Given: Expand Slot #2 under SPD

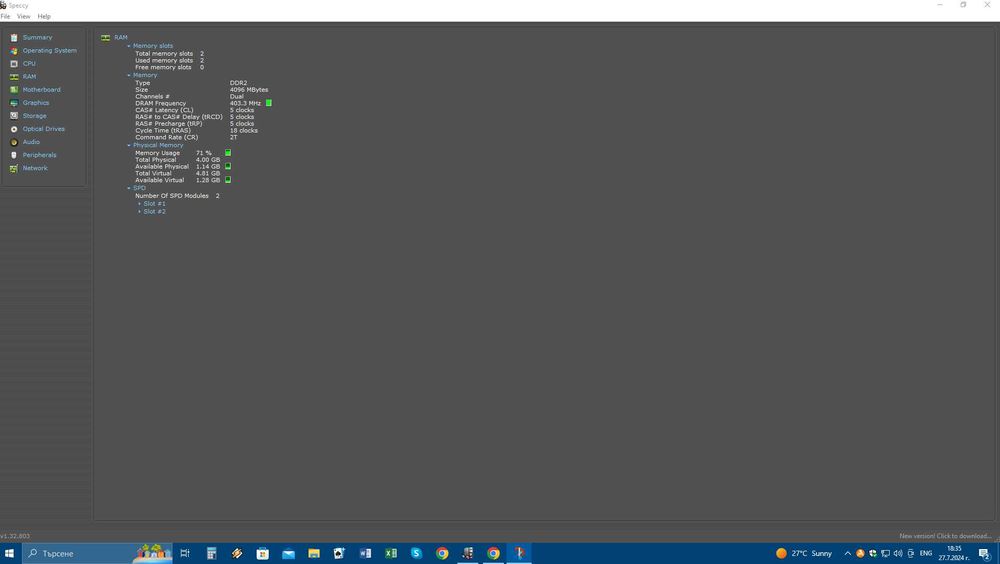Looking at the screenshot, I should coord(140,211).
